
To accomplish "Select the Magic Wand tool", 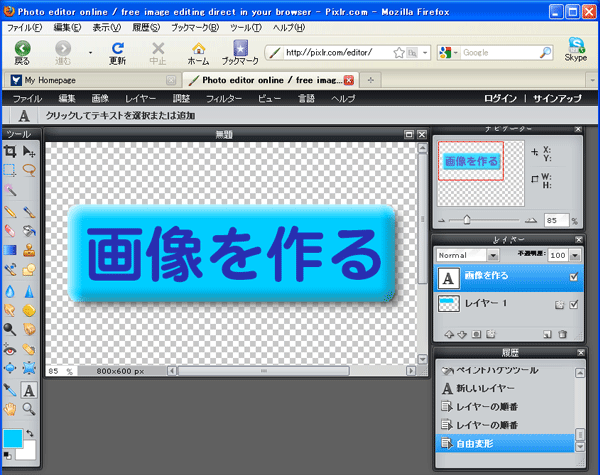I will point(10,189).
